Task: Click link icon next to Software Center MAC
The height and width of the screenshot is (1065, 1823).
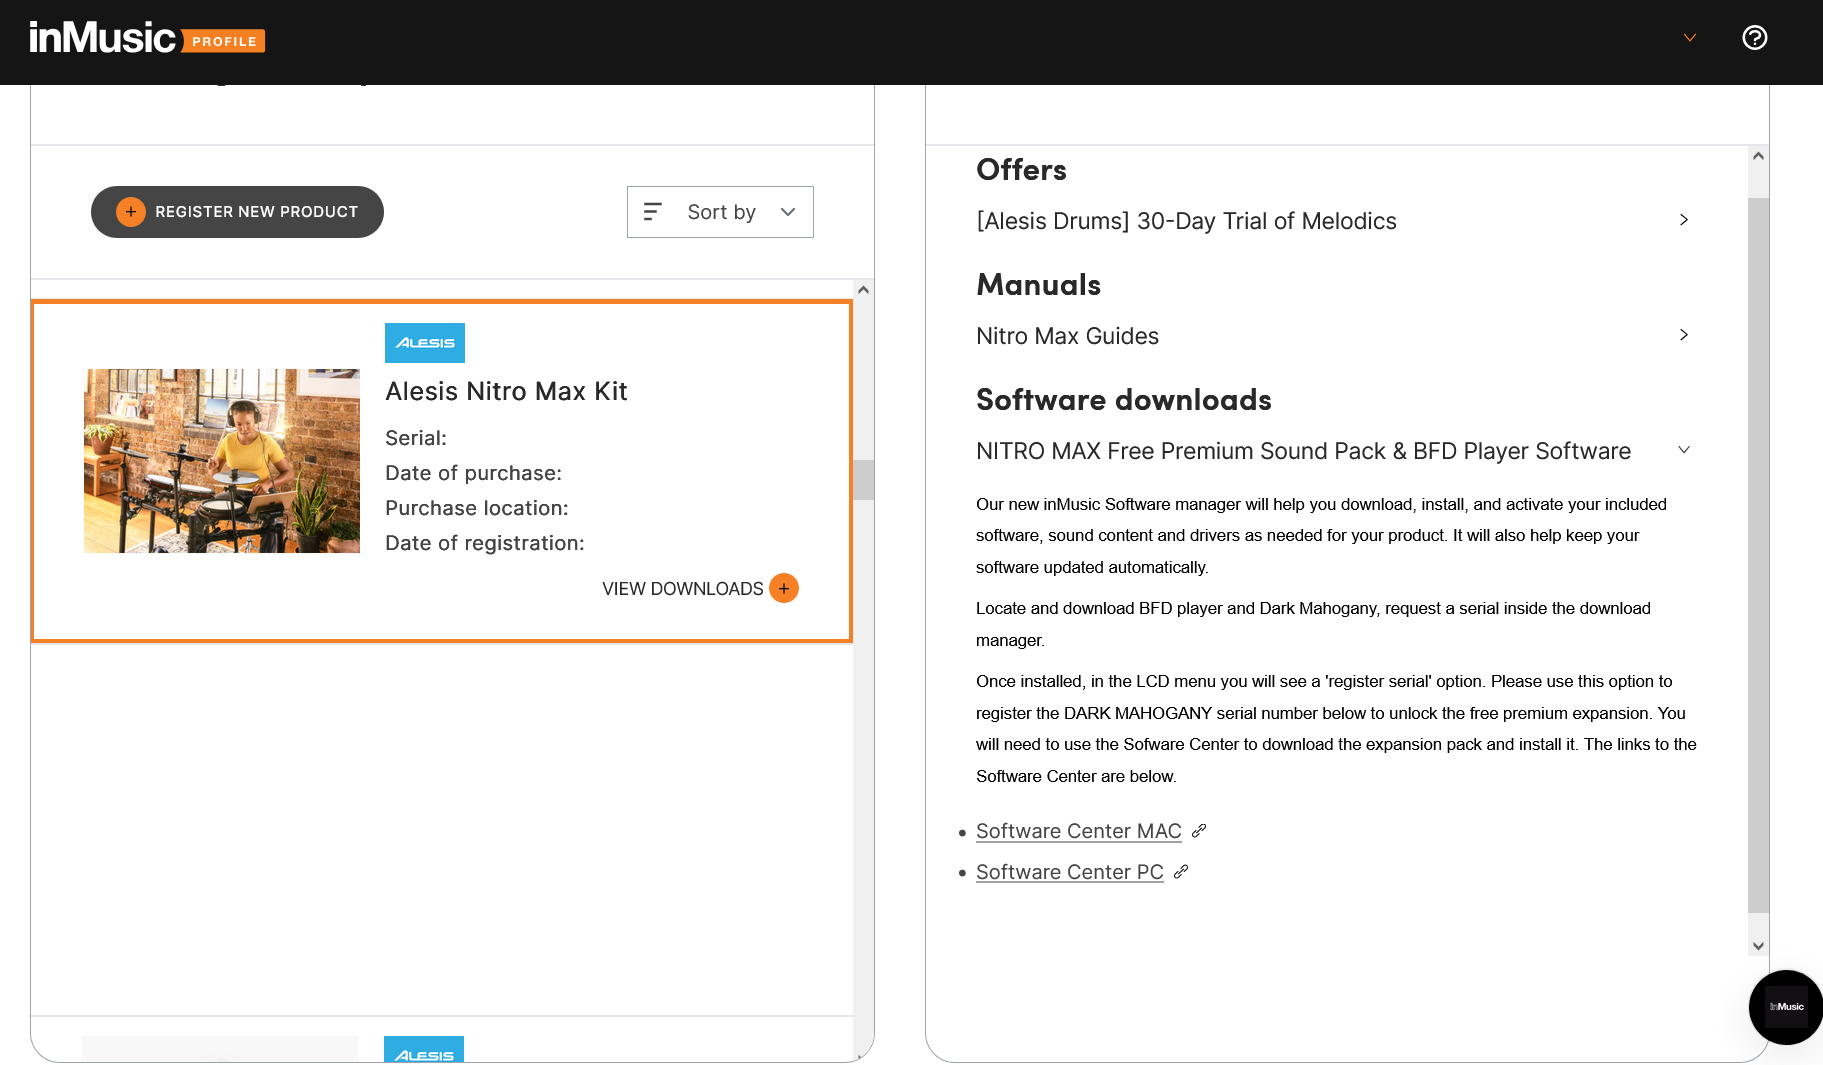Action: (x=1199, y=831)
